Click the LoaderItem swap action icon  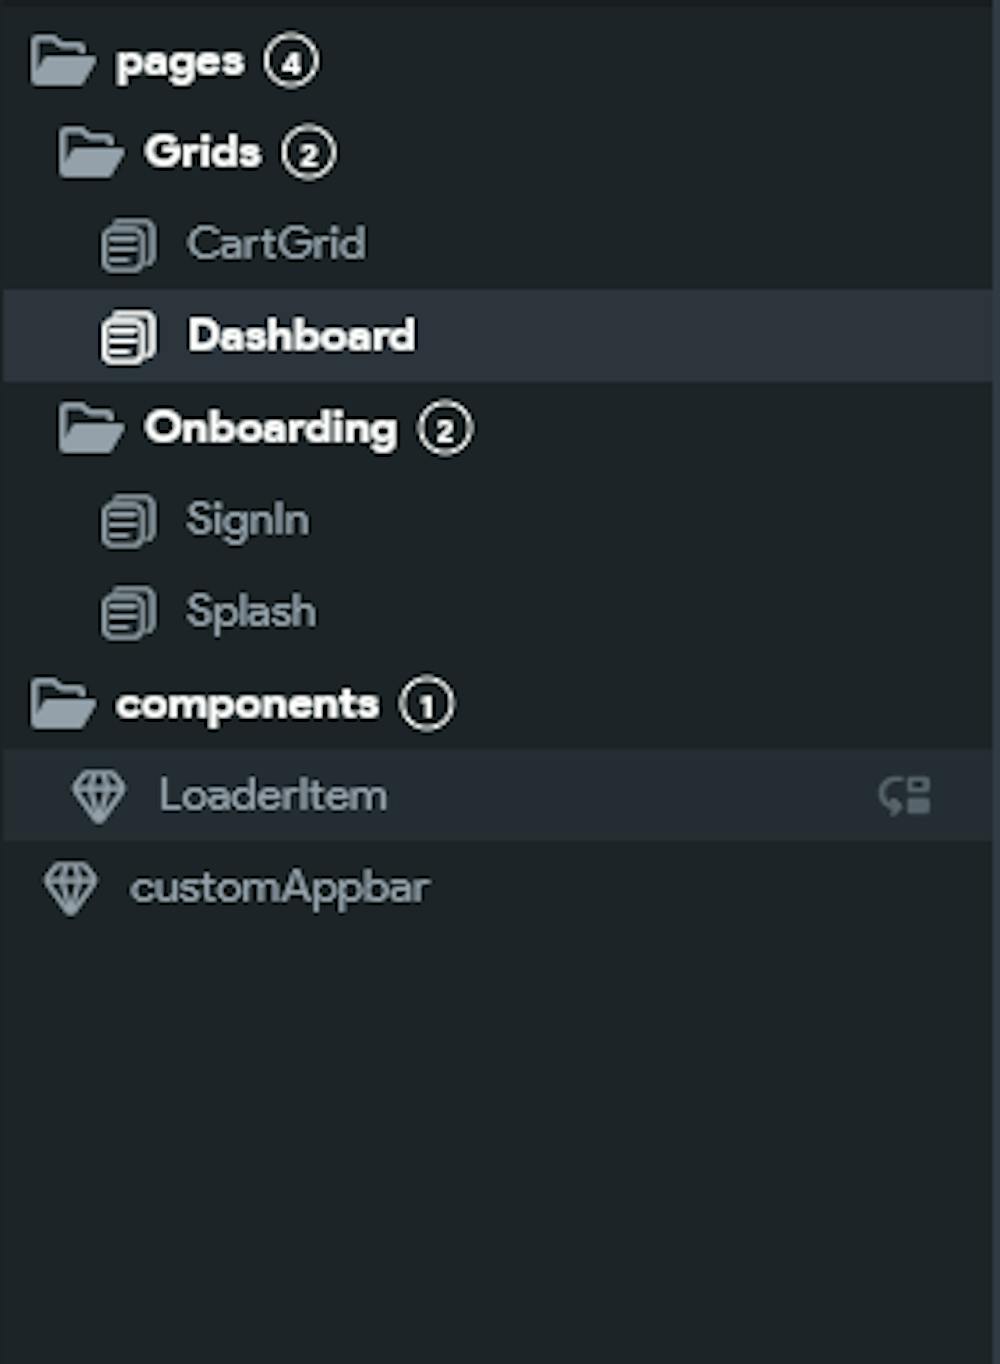click(x=905, y=796)
